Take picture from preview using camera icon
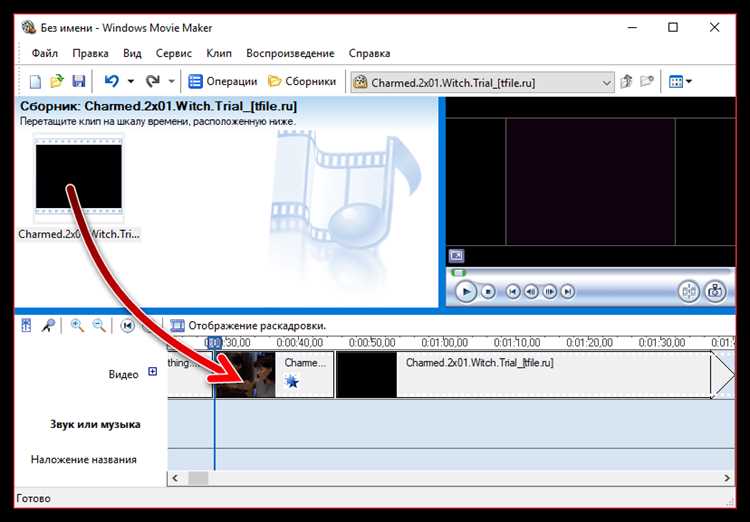Viewport: 750px width, 522px height. click(x=715, y=291)
